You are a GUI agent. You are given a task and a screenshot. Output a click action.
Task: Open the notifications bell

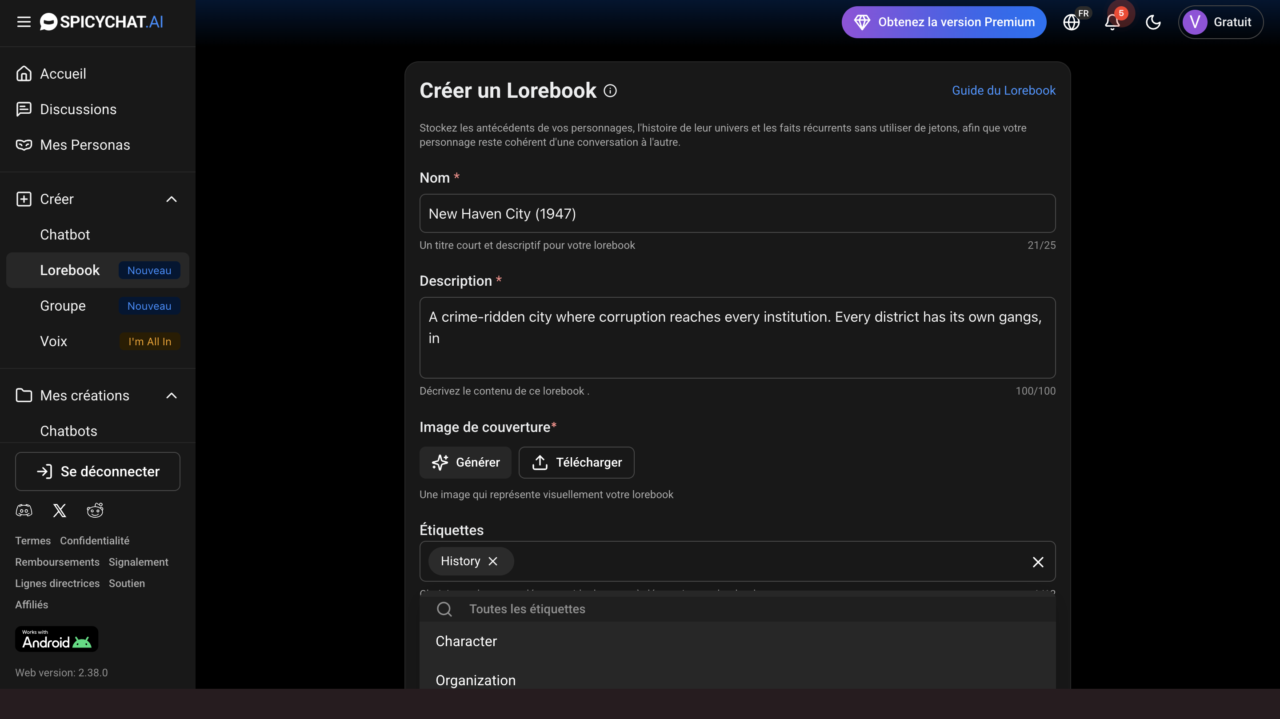click(x=1112, y=22)
